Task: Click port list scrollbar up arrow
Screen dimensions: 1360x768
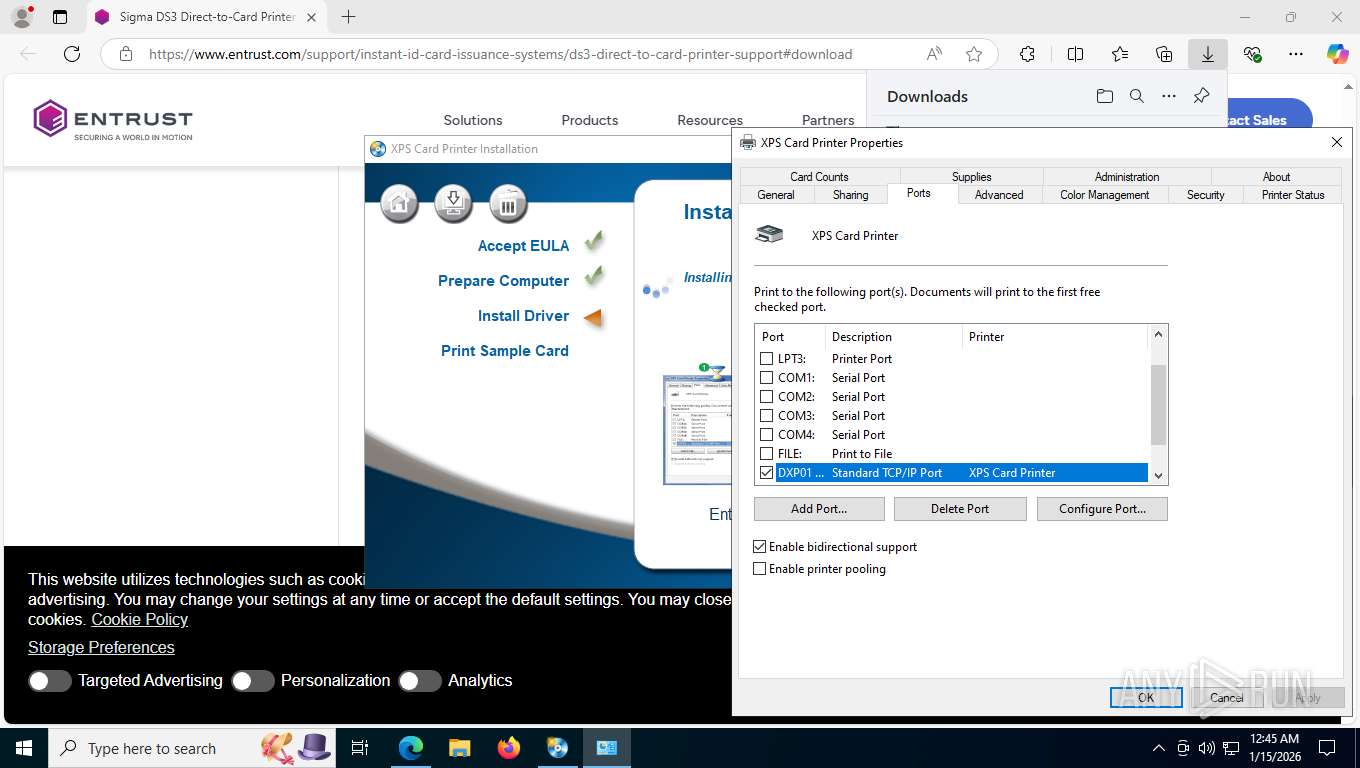Action: coord(1159,335)
